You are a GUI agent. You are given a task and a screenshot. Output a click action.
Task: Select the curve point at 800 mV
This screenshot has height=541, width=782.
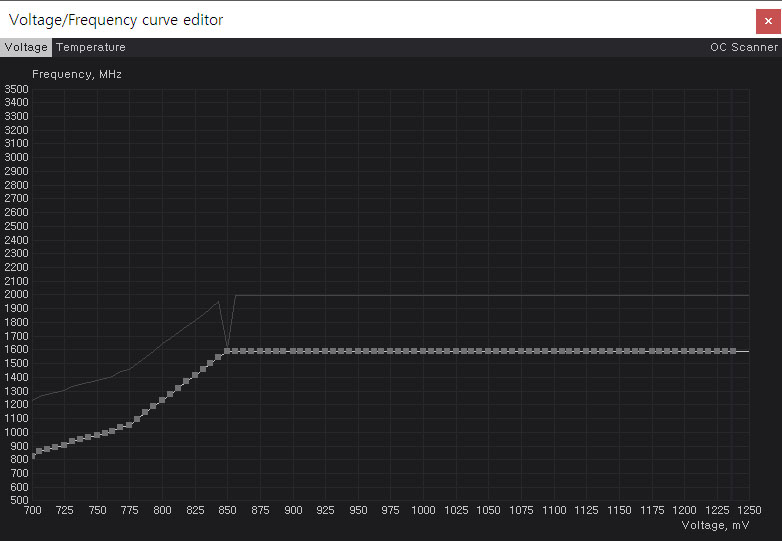click(162, 400)
